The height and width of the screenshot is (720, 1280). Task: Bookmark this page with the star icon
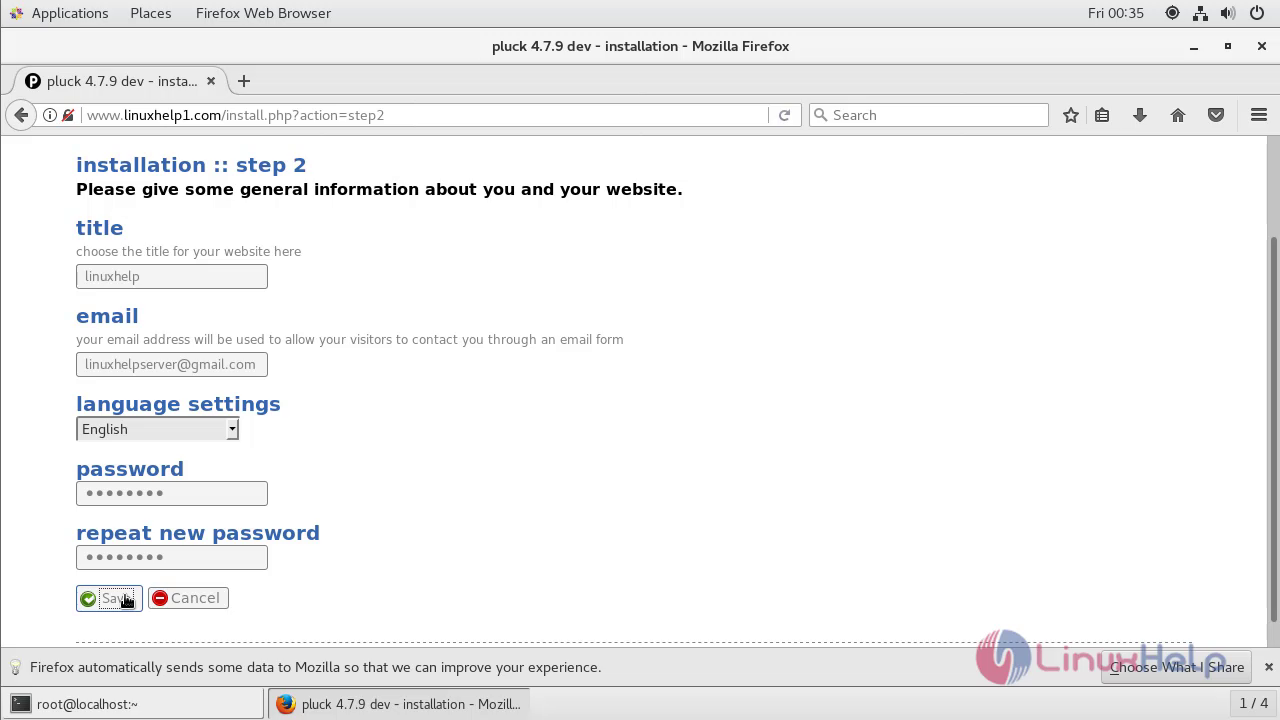1071,115
